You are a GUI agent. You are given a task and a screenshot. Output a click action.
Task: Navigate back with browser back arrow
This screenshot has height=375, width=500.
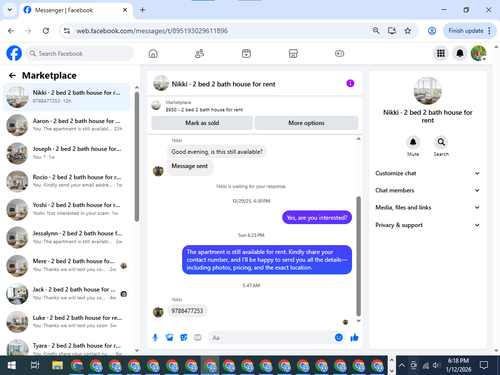coord(11,31)
